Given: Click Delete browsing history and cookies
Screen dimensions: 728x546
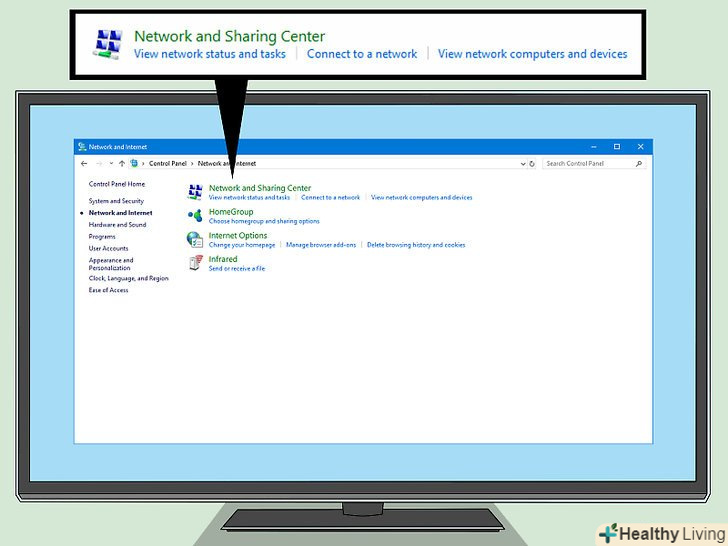Looking at the screenshot, I should click(x=416, y=245).
